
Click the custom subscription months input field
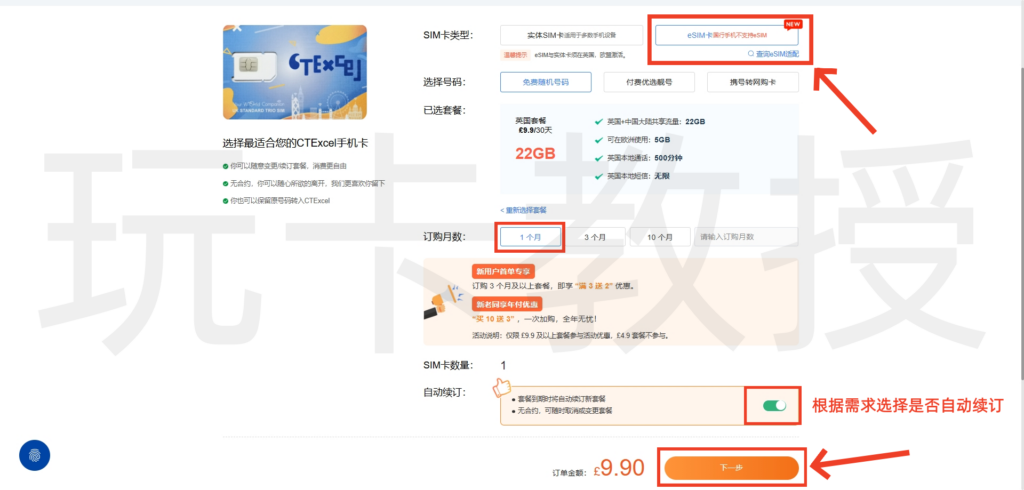(746, 237)
